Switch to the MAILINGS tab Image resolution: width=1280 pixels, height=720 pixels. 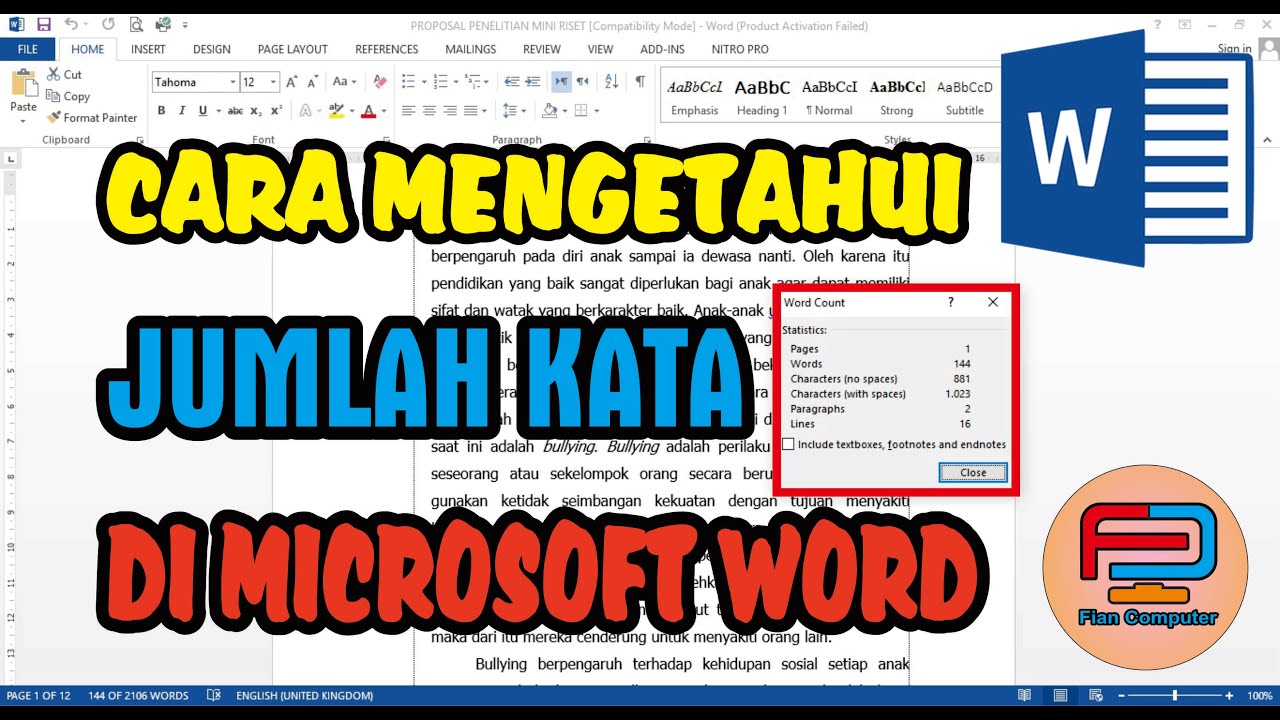(470, 49)
